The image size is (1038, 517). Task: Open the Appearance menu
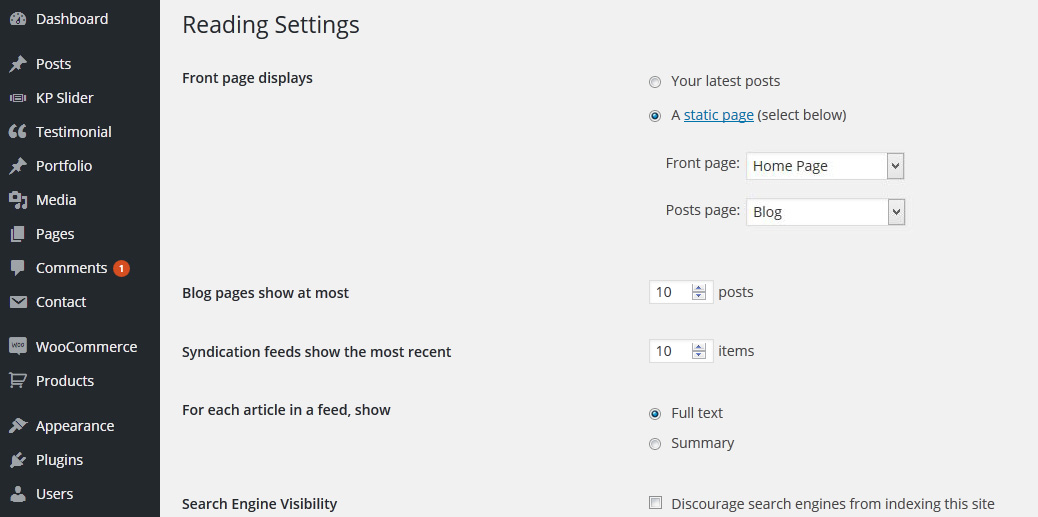75,426
